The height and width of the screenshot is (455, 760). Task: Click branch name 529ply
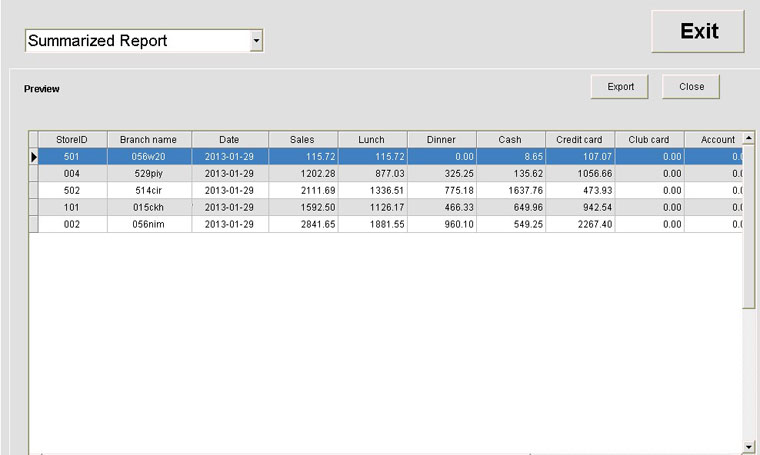(149, 173)
